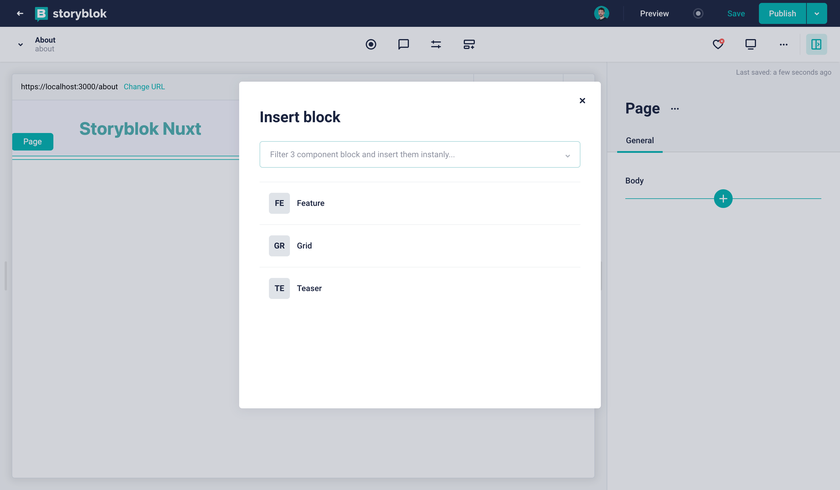Click the Page label tag in preview
Image resolution: width=840 pixels, height=490 pixels.
coord(33,141)
